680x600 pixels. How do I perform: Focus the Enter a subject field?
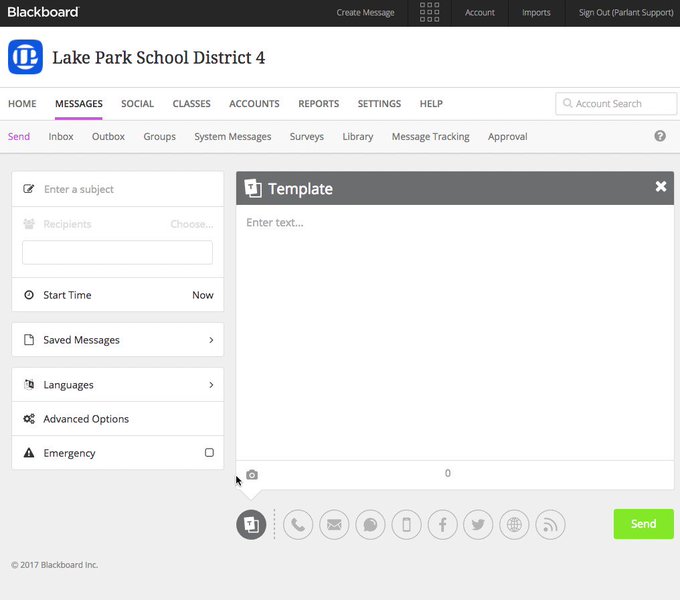click(118, 189)
